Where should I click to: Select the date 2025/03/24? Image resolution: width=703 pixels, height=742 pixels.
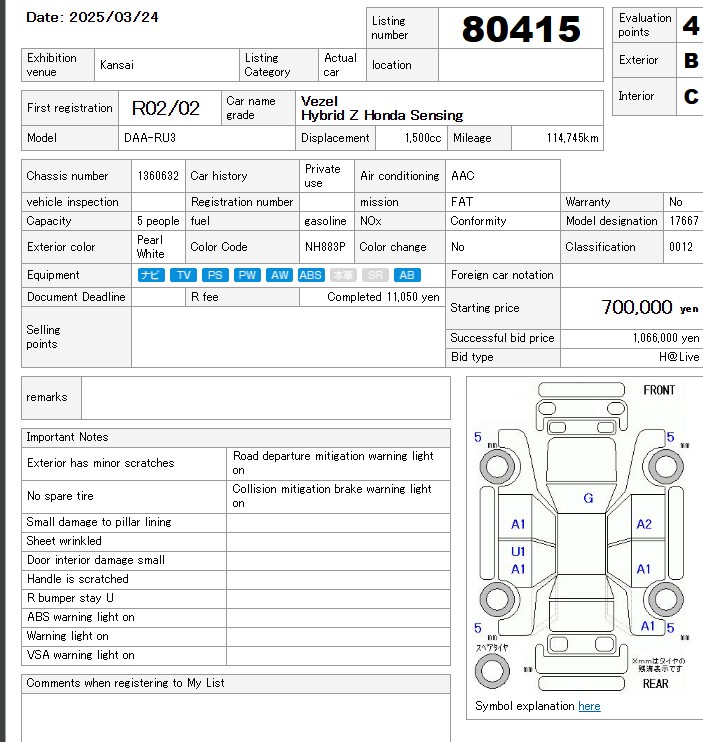pyautogui.click(x=114, y=17)
